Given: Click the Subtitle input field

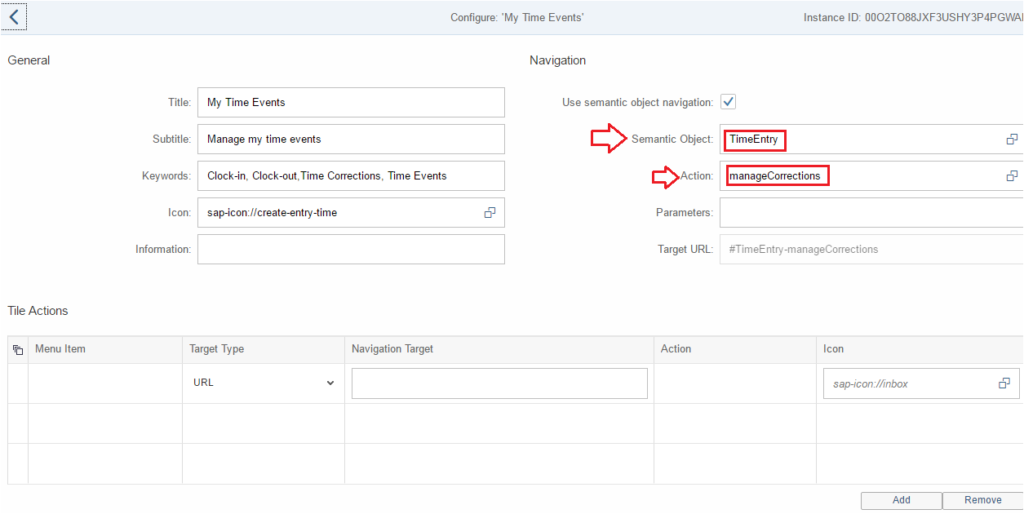Looking at the screenshot, I should [351, 139].
